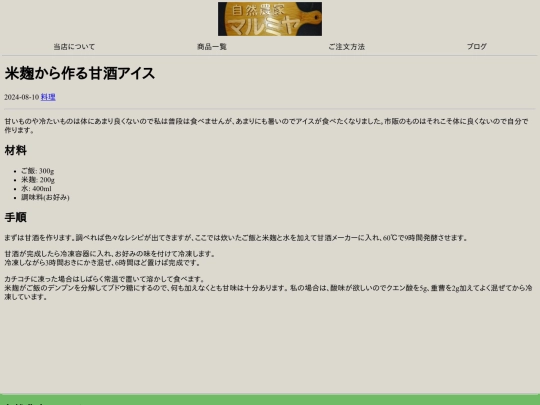Viewport: 540px width, 405px height.
Task: Click the title 米麹から作る甘酒アイス
Action: pyautogui.click(x=80, y=73)
